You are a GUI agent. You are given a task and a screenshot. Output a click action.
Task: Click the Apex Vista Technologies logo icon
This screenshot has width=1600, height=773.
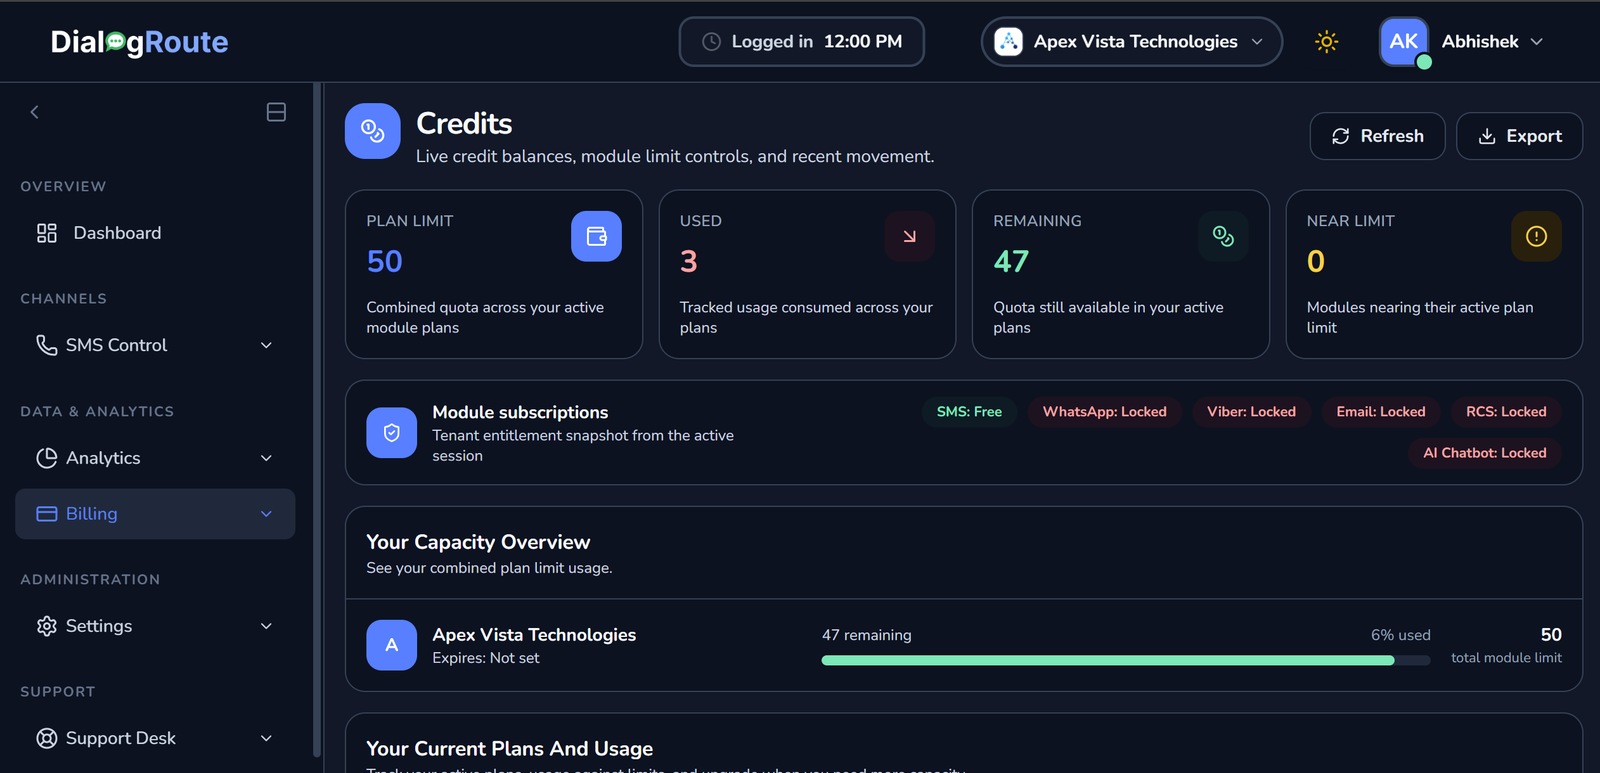pos(1008,42)
